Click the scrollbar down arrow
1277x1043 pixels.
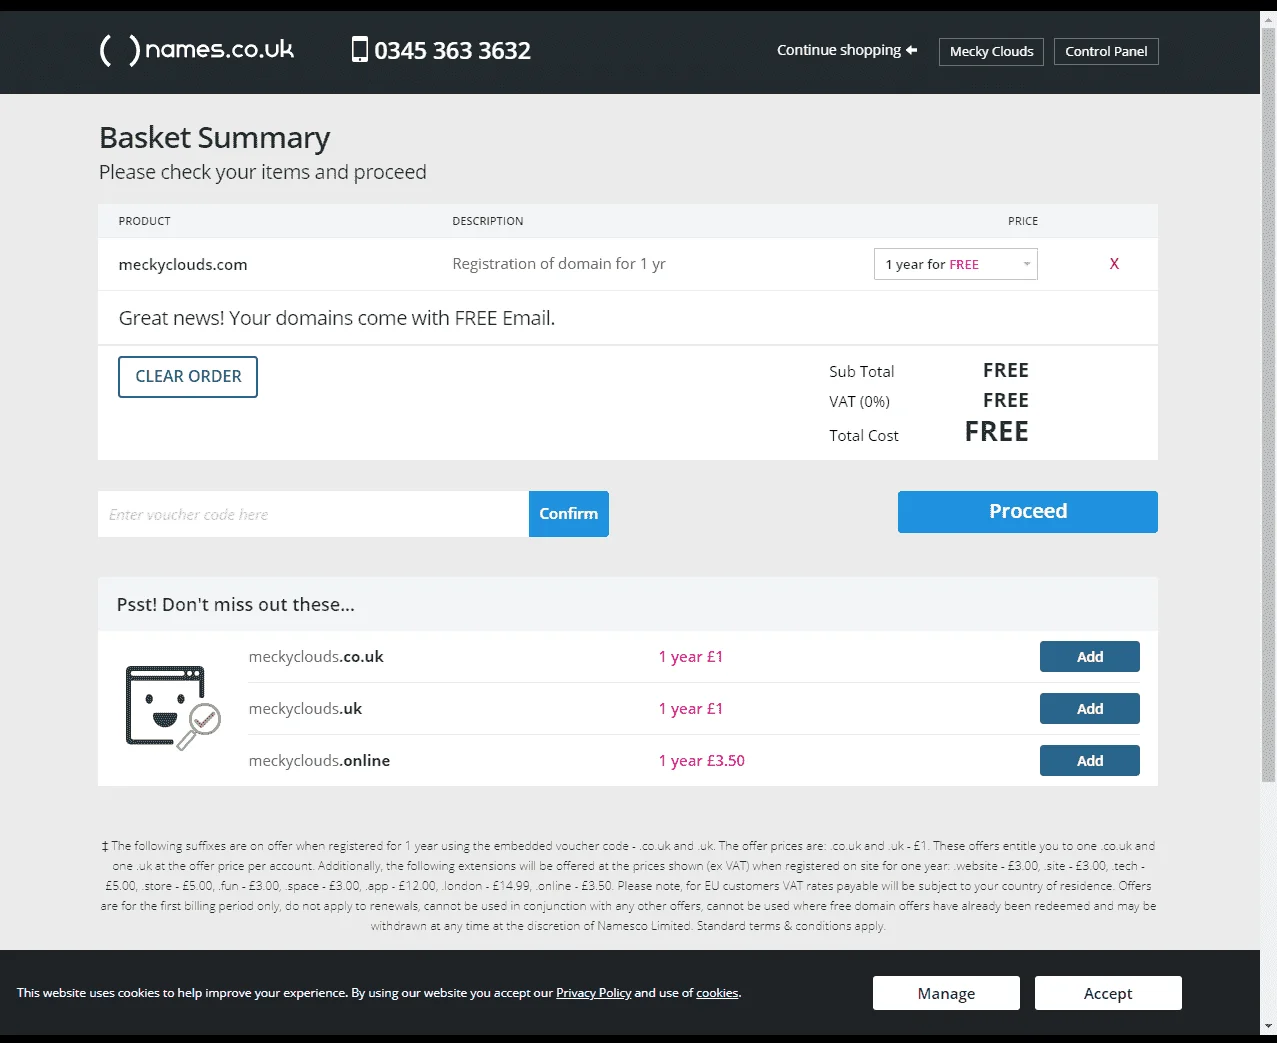(1268, 1026)
